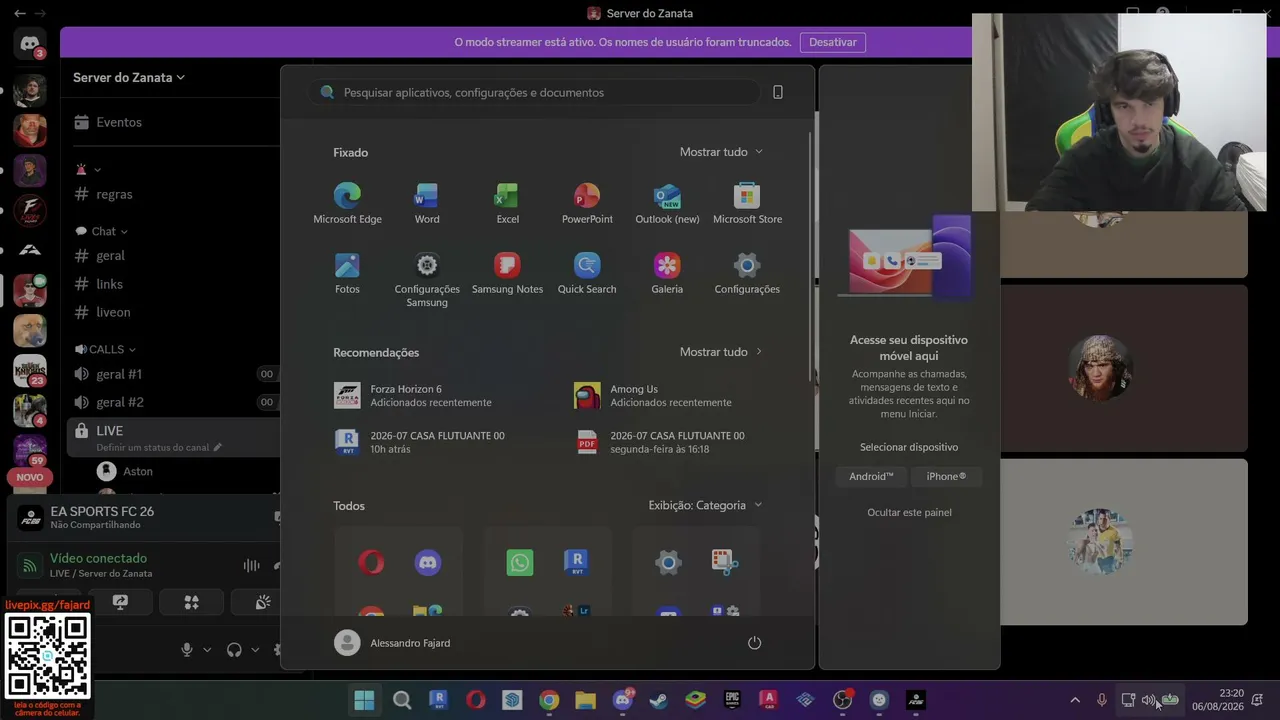Choose iPhone® as mobile device
The width and height of the screenshot is (1280, 720).
946,477
